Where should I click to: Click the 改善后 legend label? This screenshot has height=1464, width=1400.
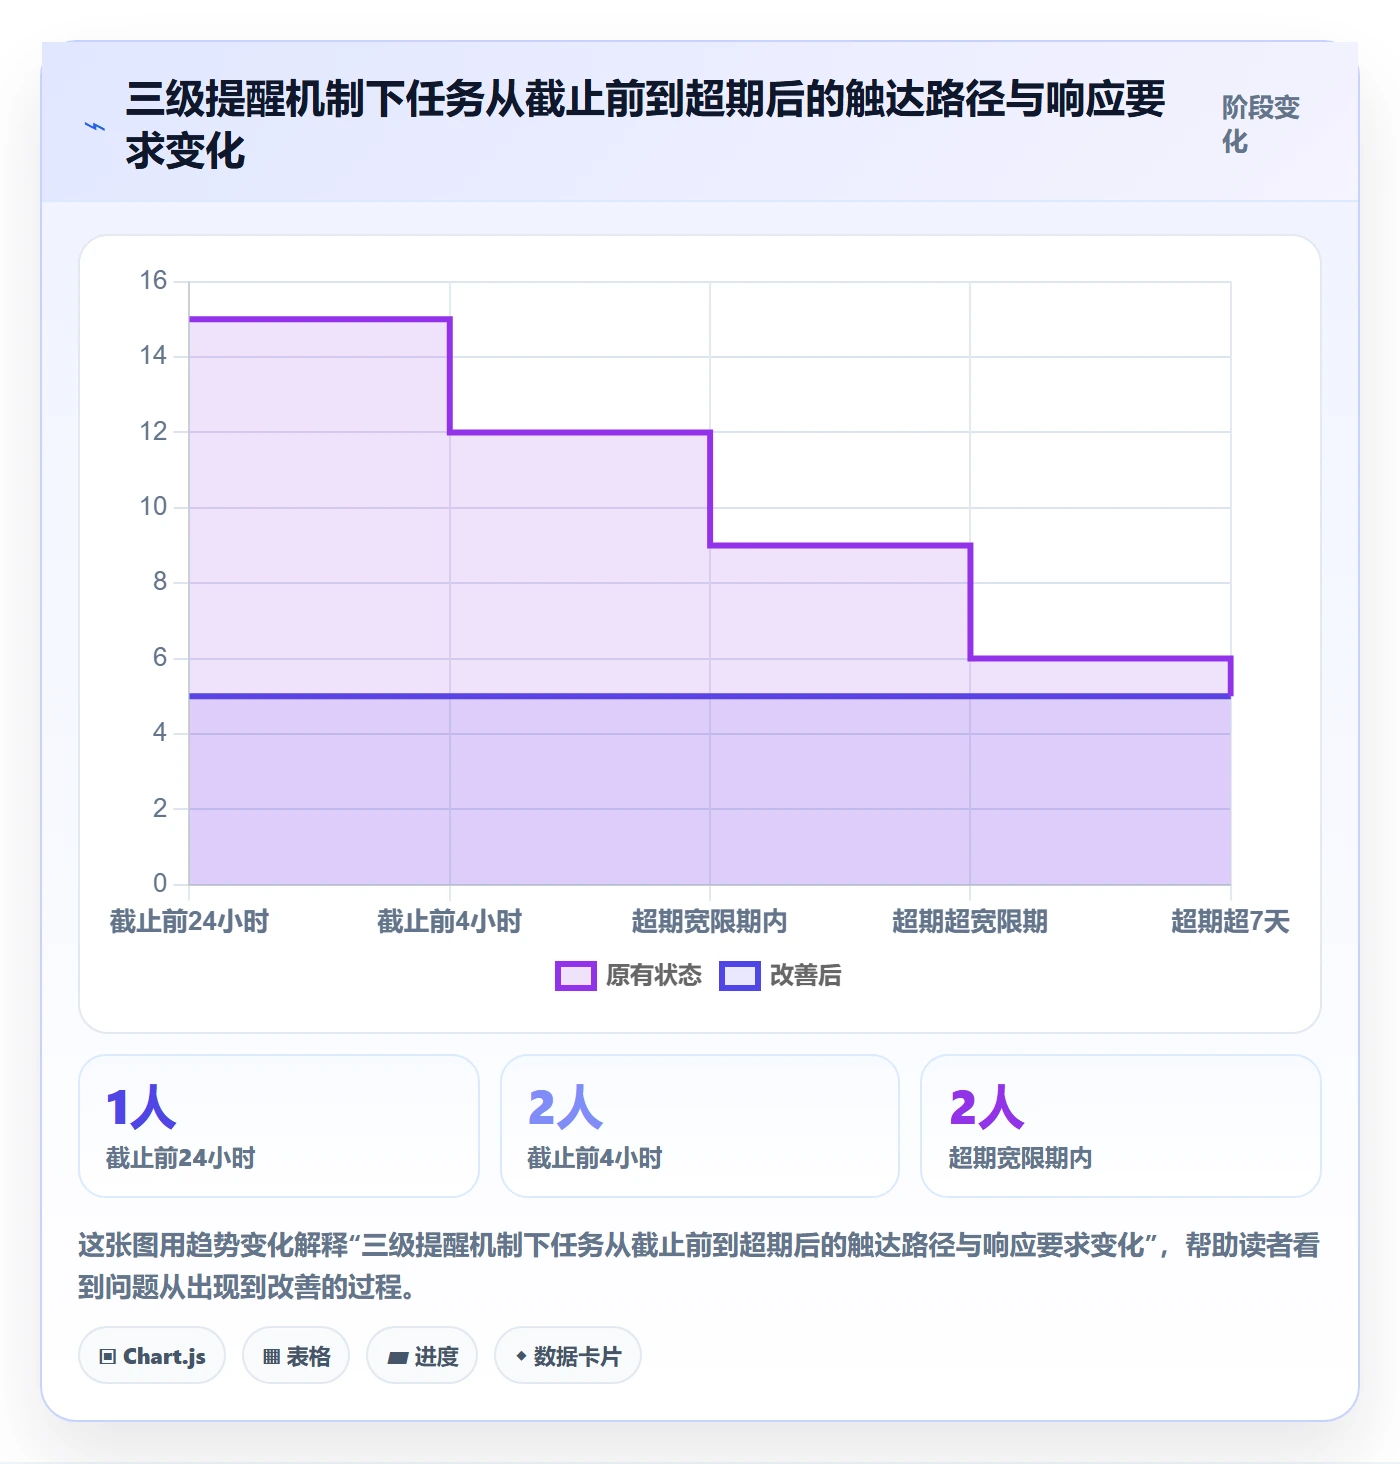[806, 975]
